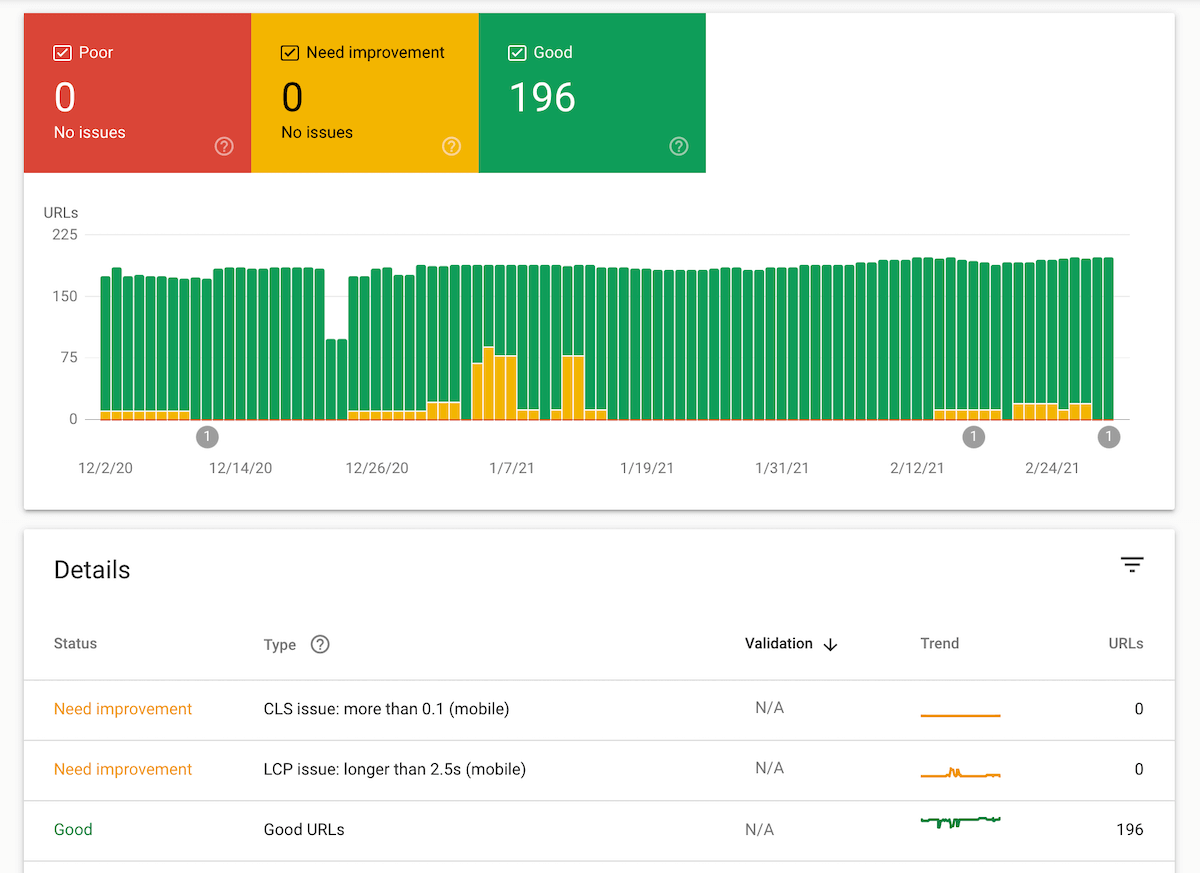Image resolution: width=1200 pixels, height=873 pixels.
Task: Toggle the Need improvement checkbox
Action: click(290, 52)
